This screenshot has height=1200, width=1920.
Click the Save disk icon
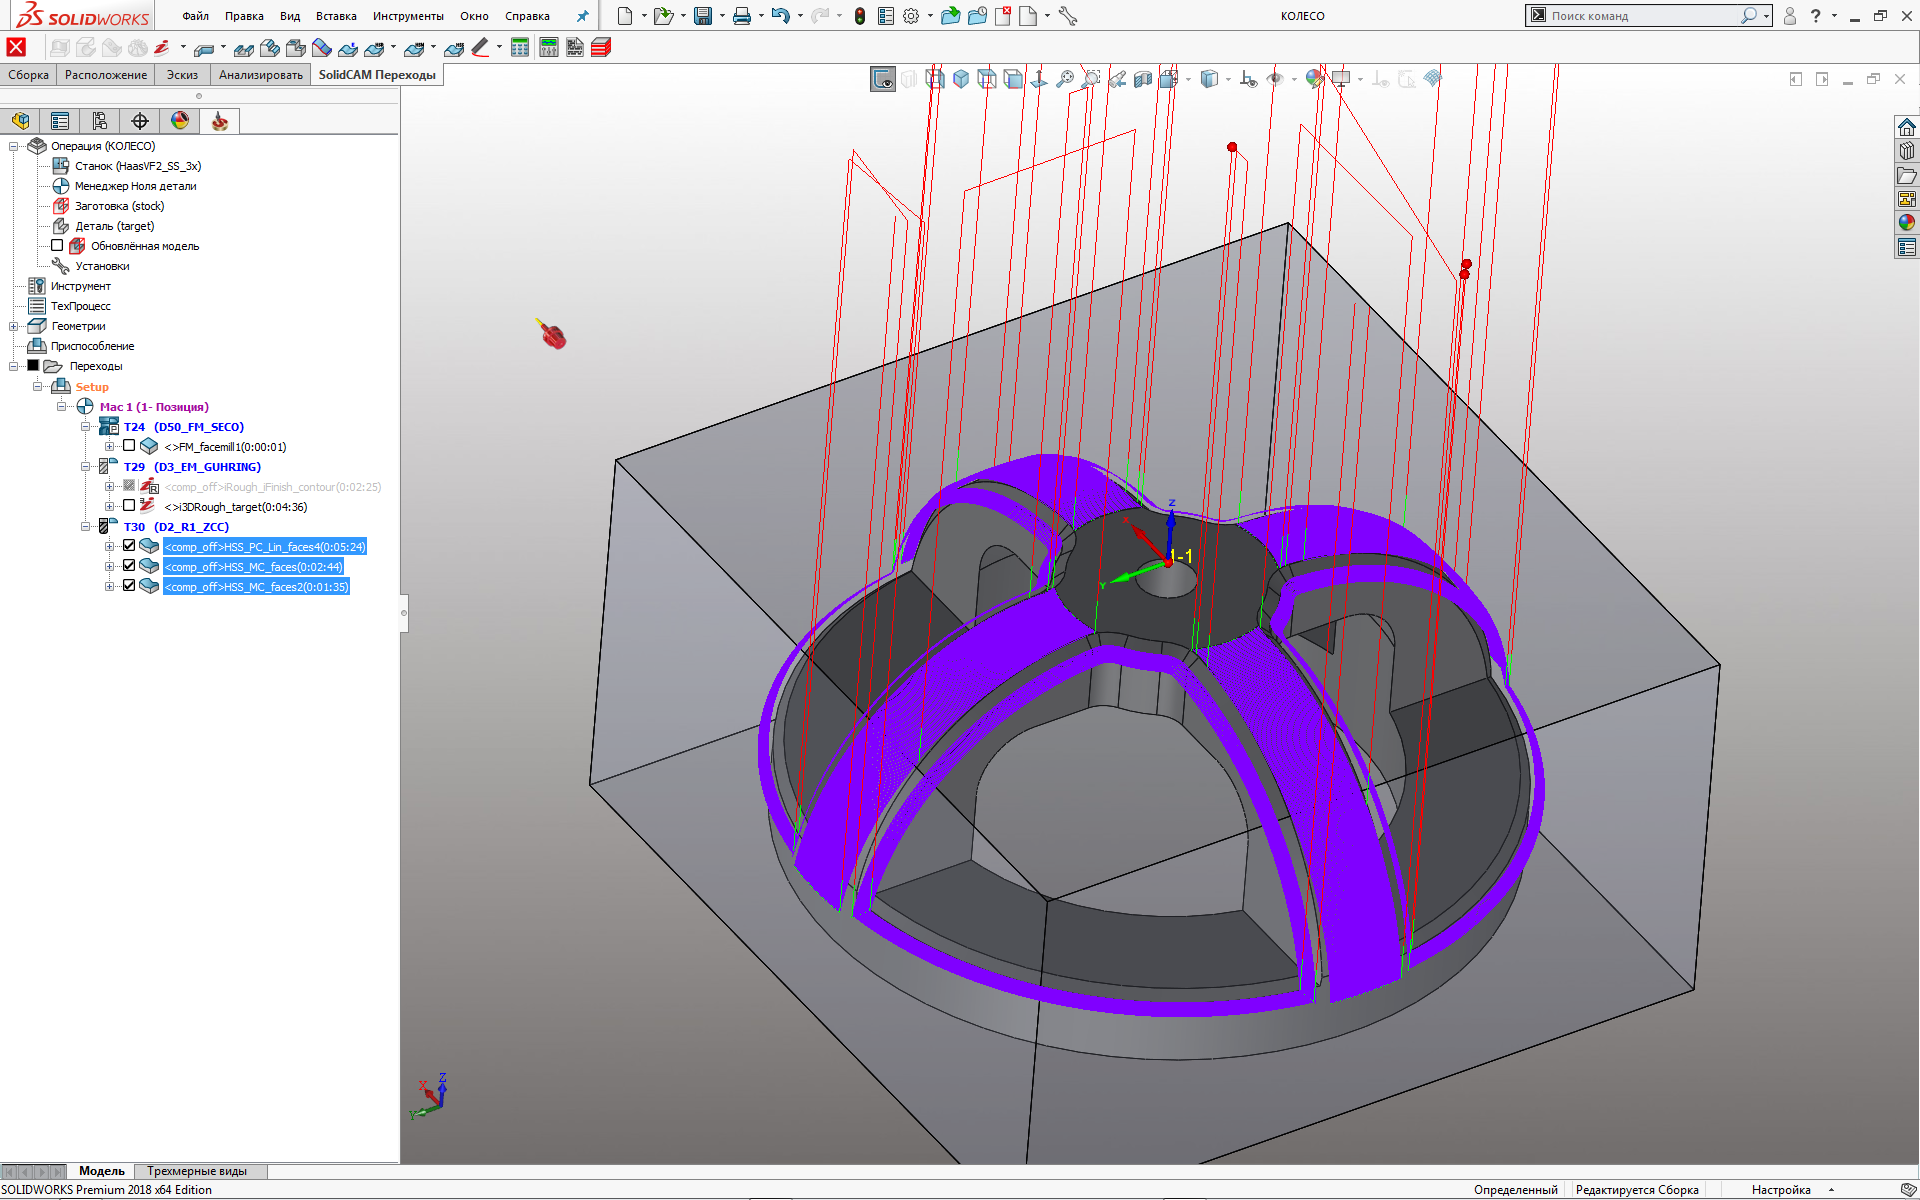point(703,16)
